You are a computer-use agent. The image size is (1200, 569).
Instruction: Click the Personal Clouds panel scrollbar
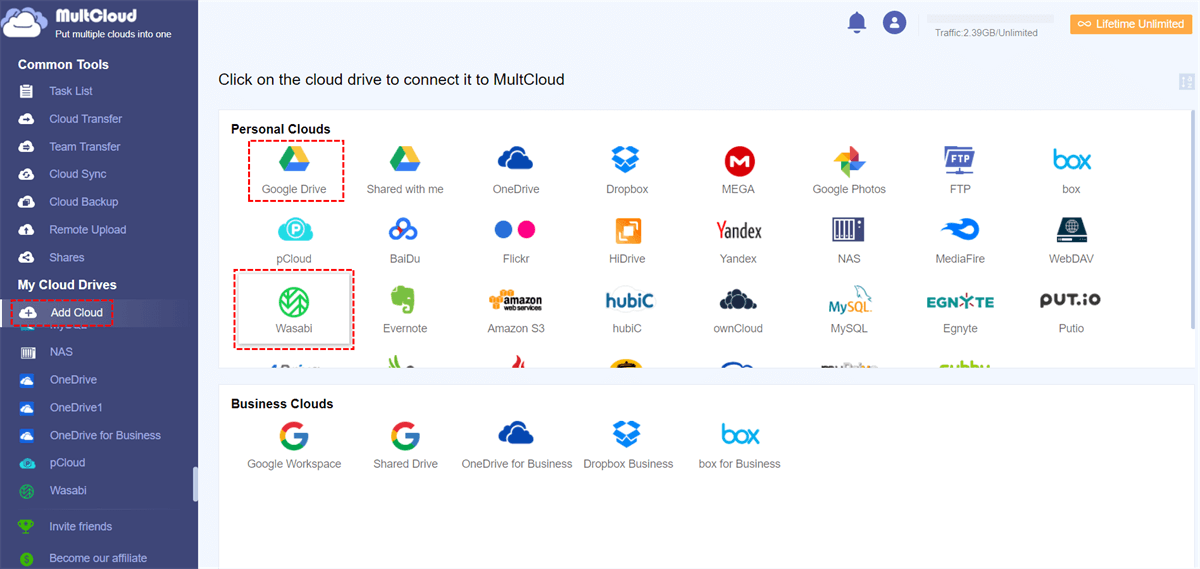1191,222
